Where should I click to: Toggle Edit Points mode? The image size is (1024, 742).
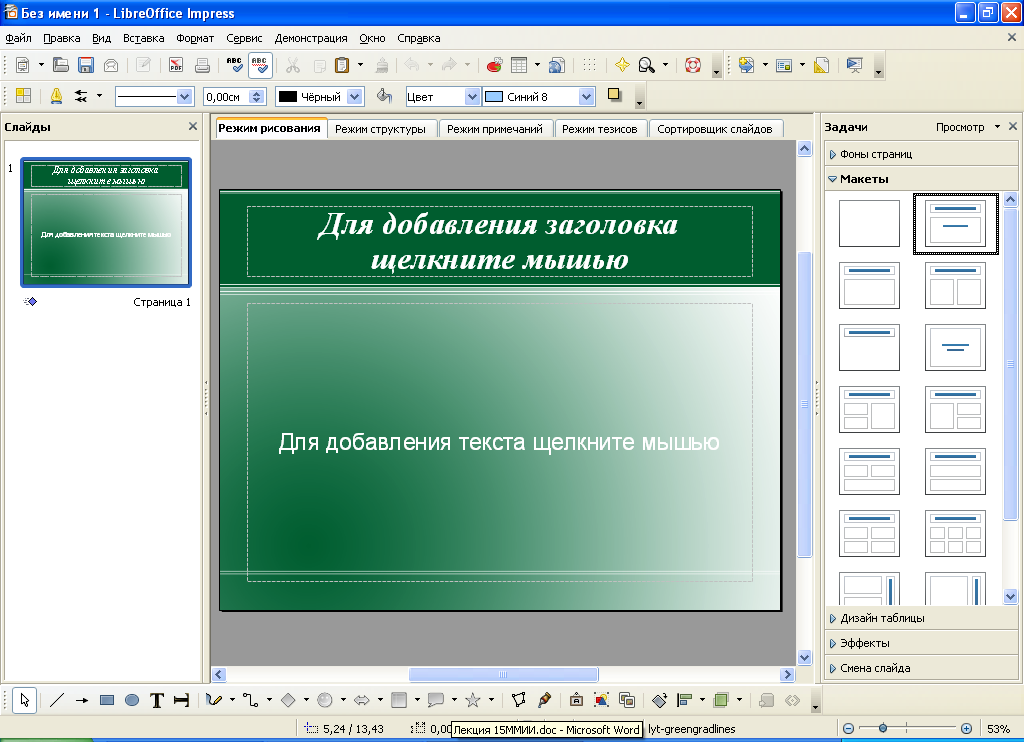(519, 700)
